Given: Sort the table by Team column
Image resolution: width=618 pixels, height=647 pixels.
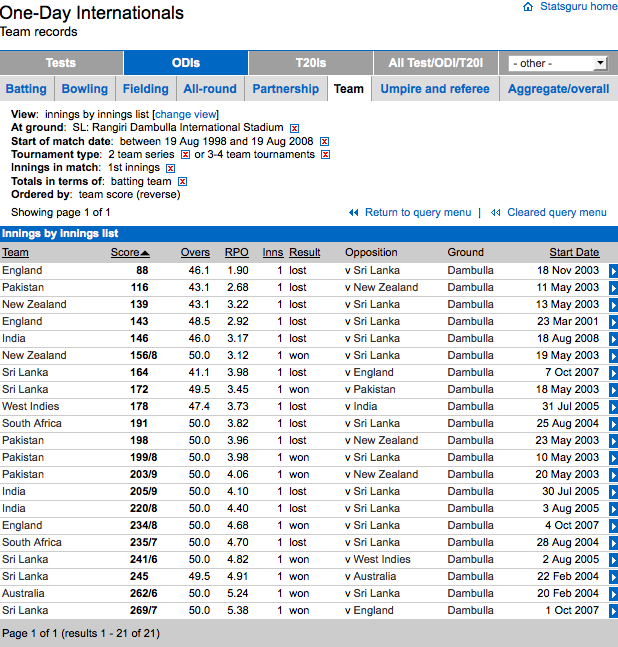Looking at the screenshot, I should click(15, 252).
